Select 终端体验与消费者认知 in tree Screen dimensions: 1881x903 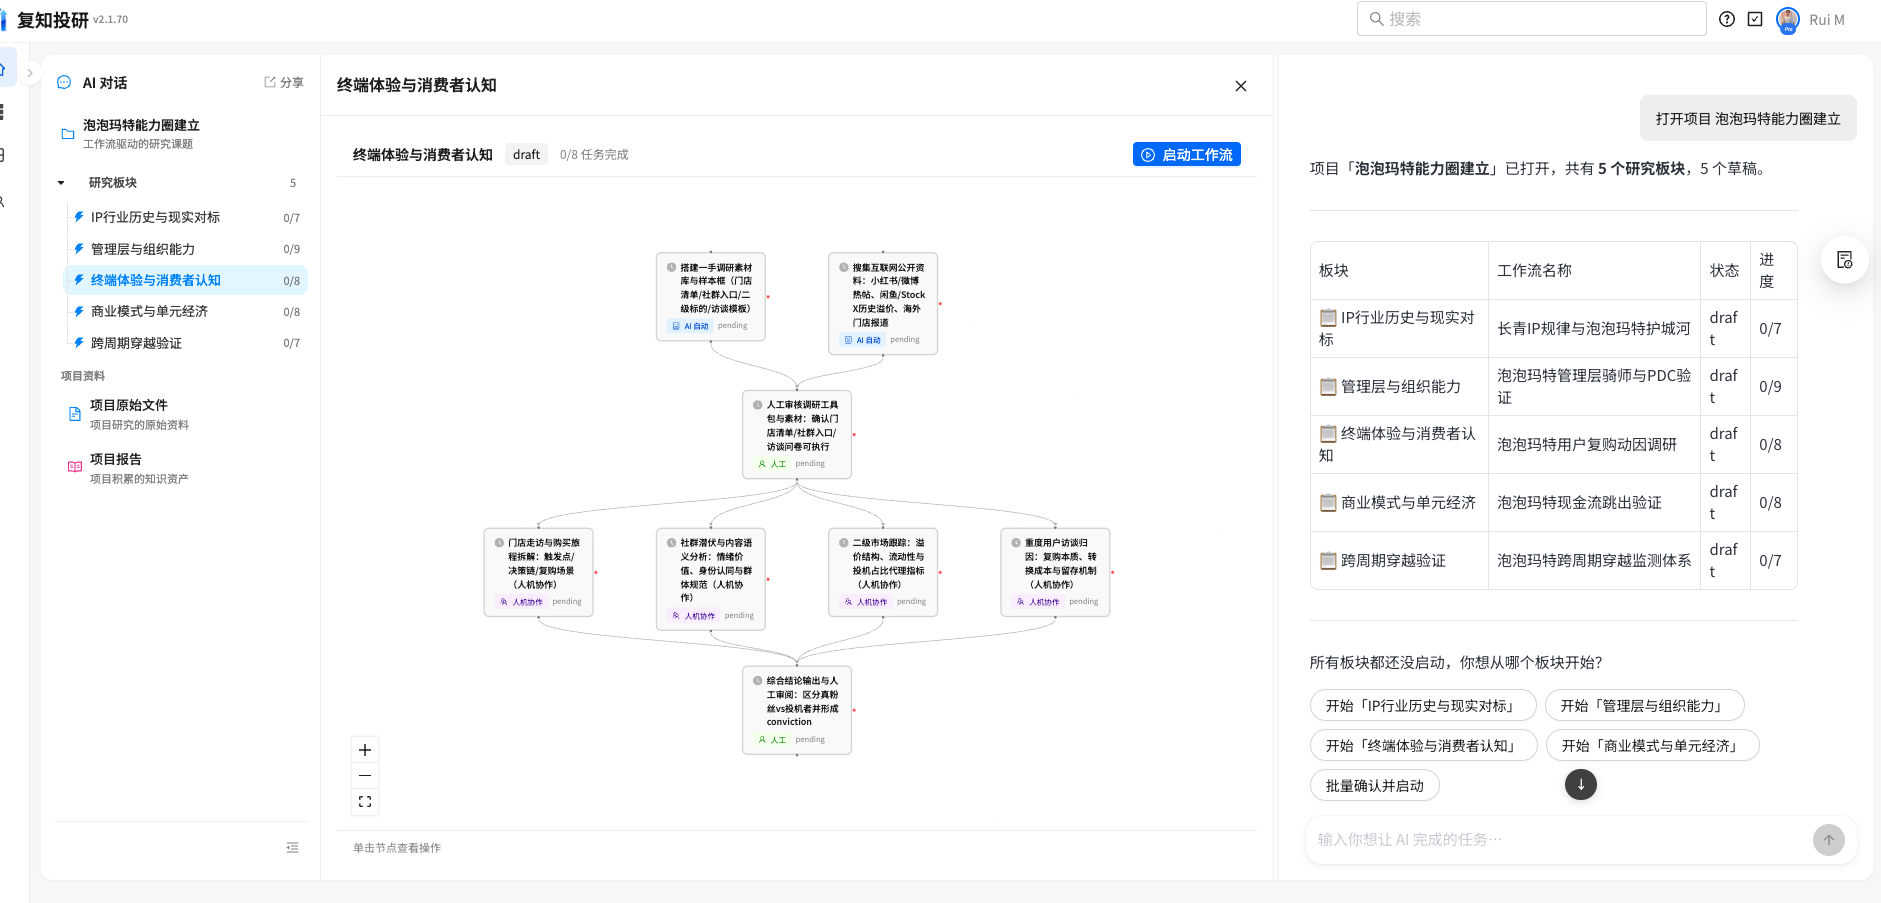[x=186, y=280]
